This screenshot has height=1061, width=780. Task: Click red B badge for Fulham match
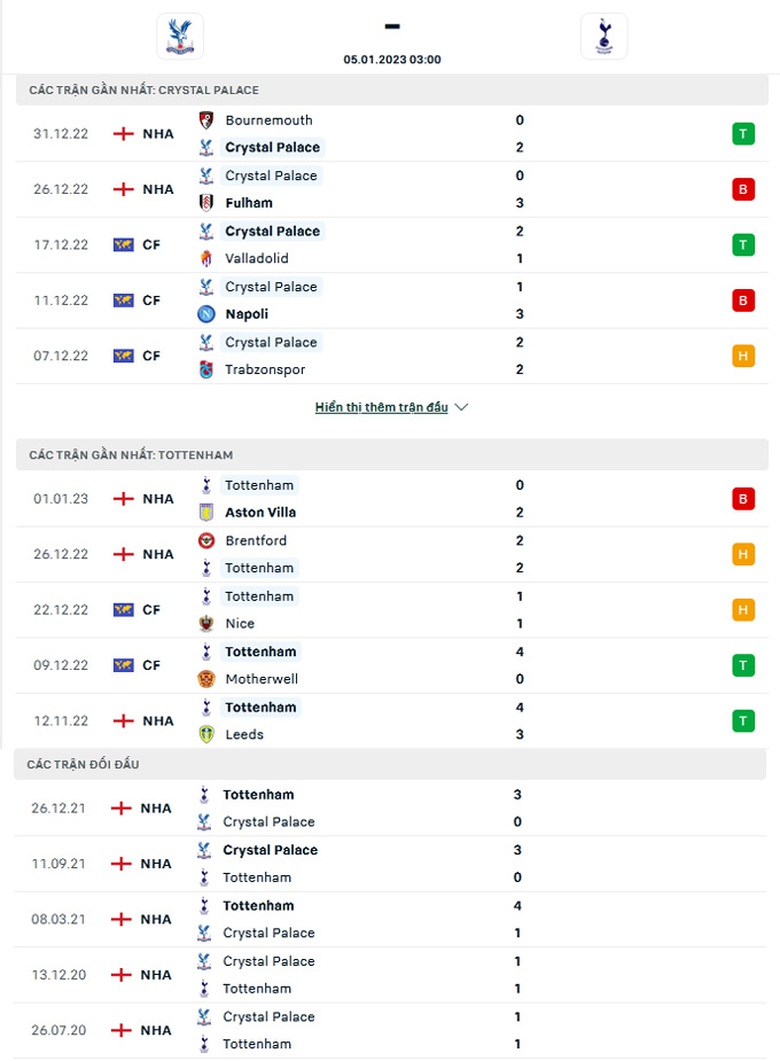point(743,189)
